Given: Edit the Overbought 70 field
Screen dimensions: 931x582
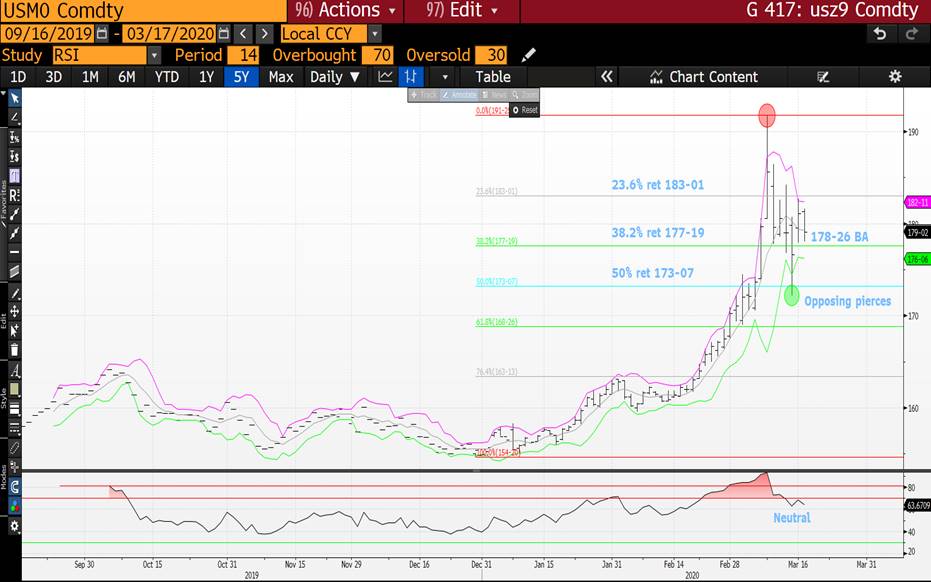Looking at the screenshot, I should (378, 55).
